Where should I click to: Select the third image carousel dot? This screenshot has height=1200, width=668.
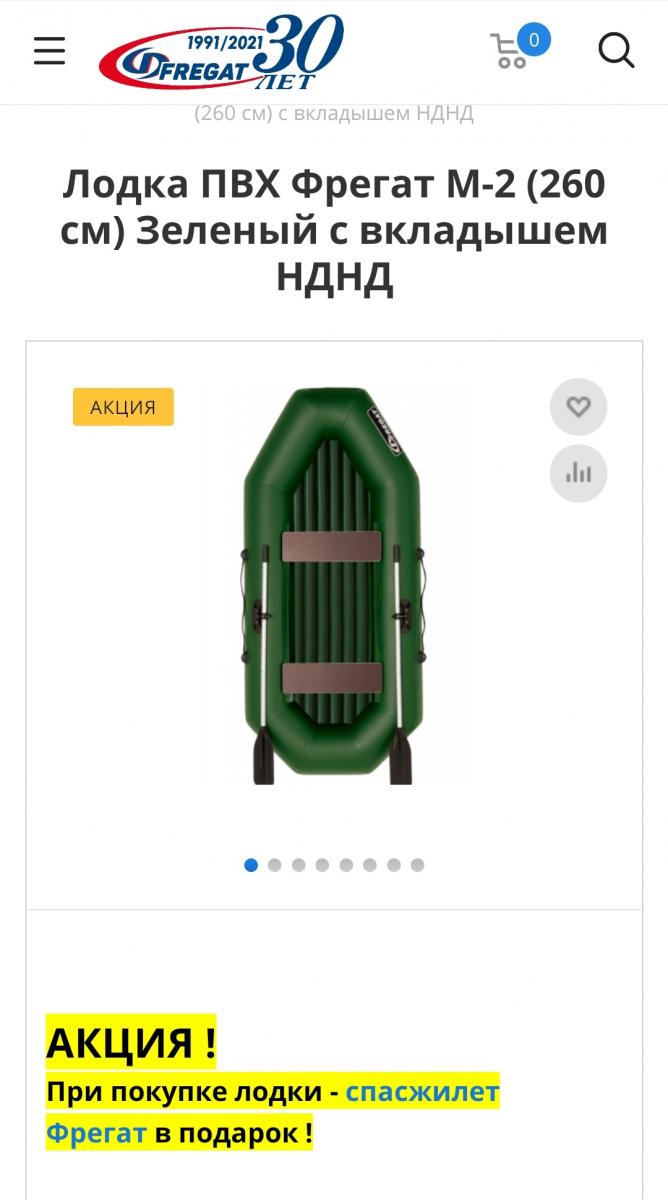[299, 865]
